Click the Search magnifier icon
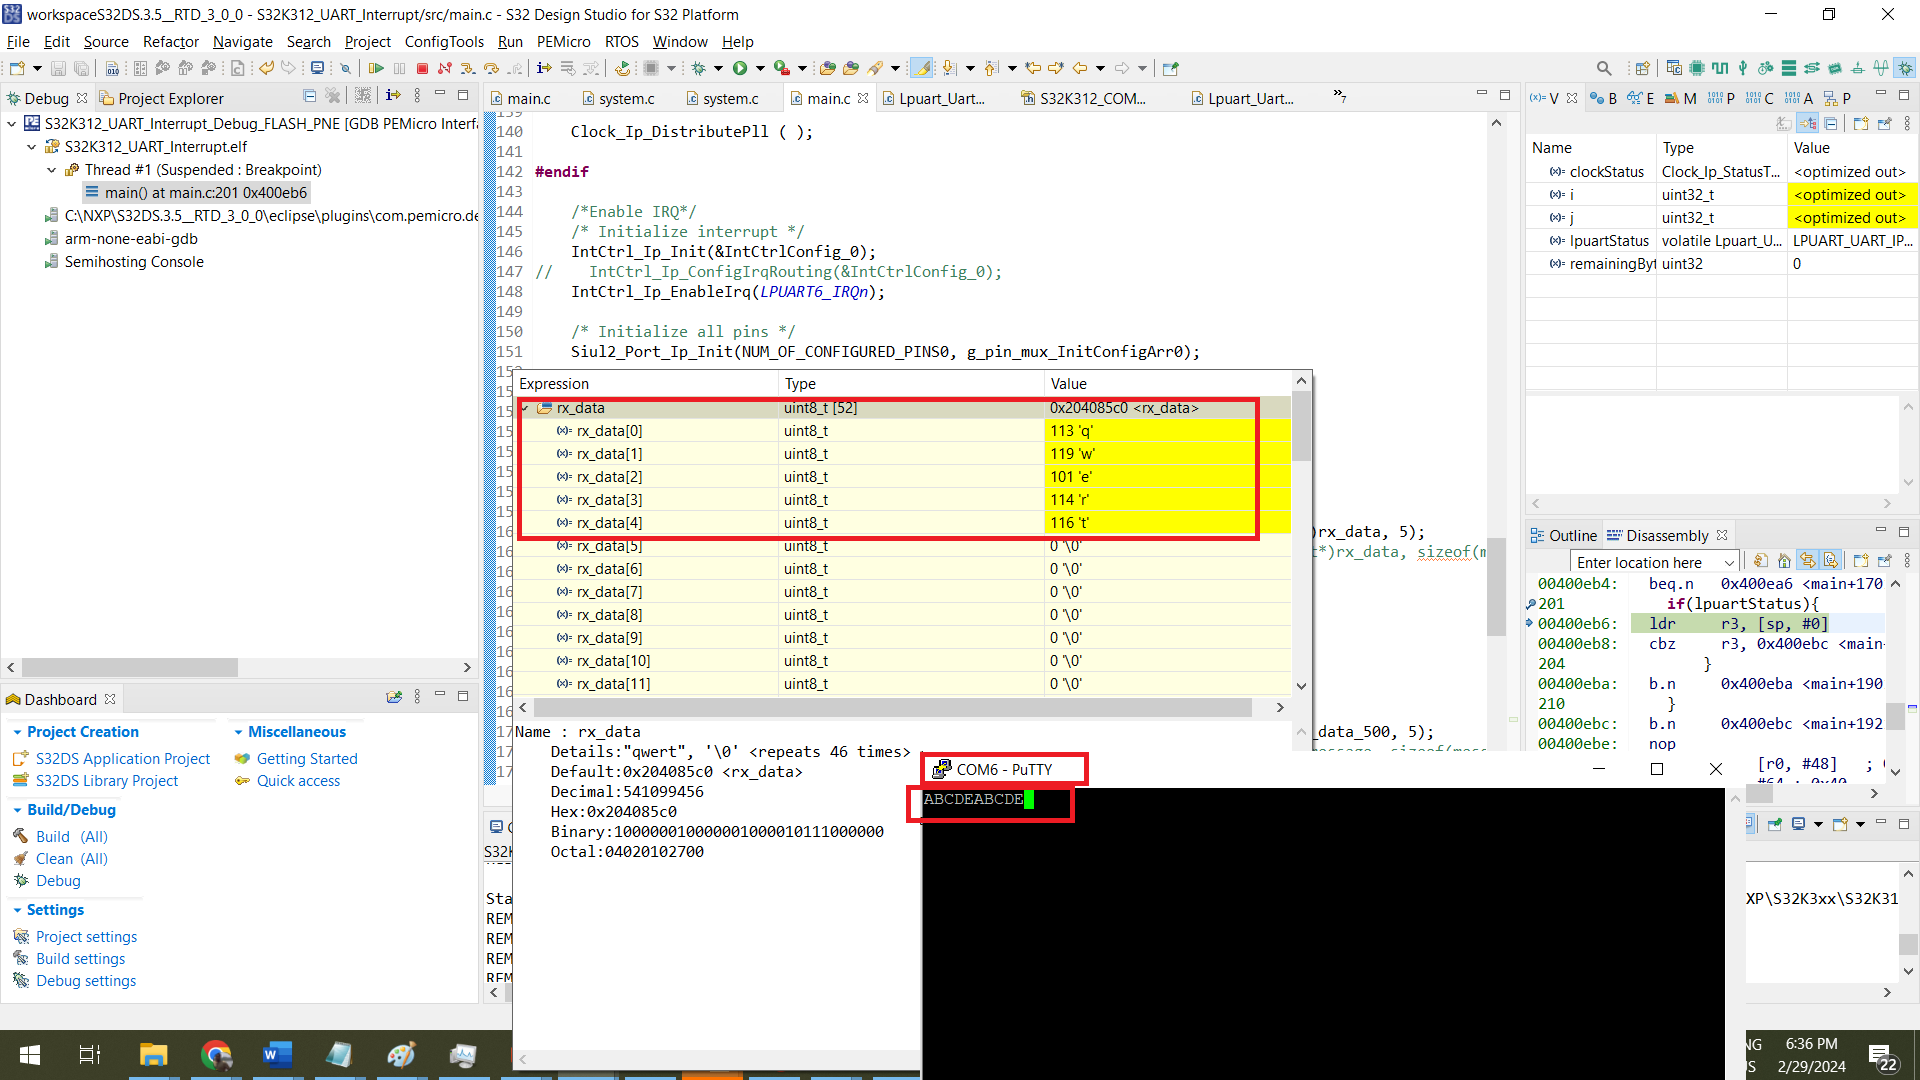This screenshot has width=1920, height=1080. (x=1603, y=68)
